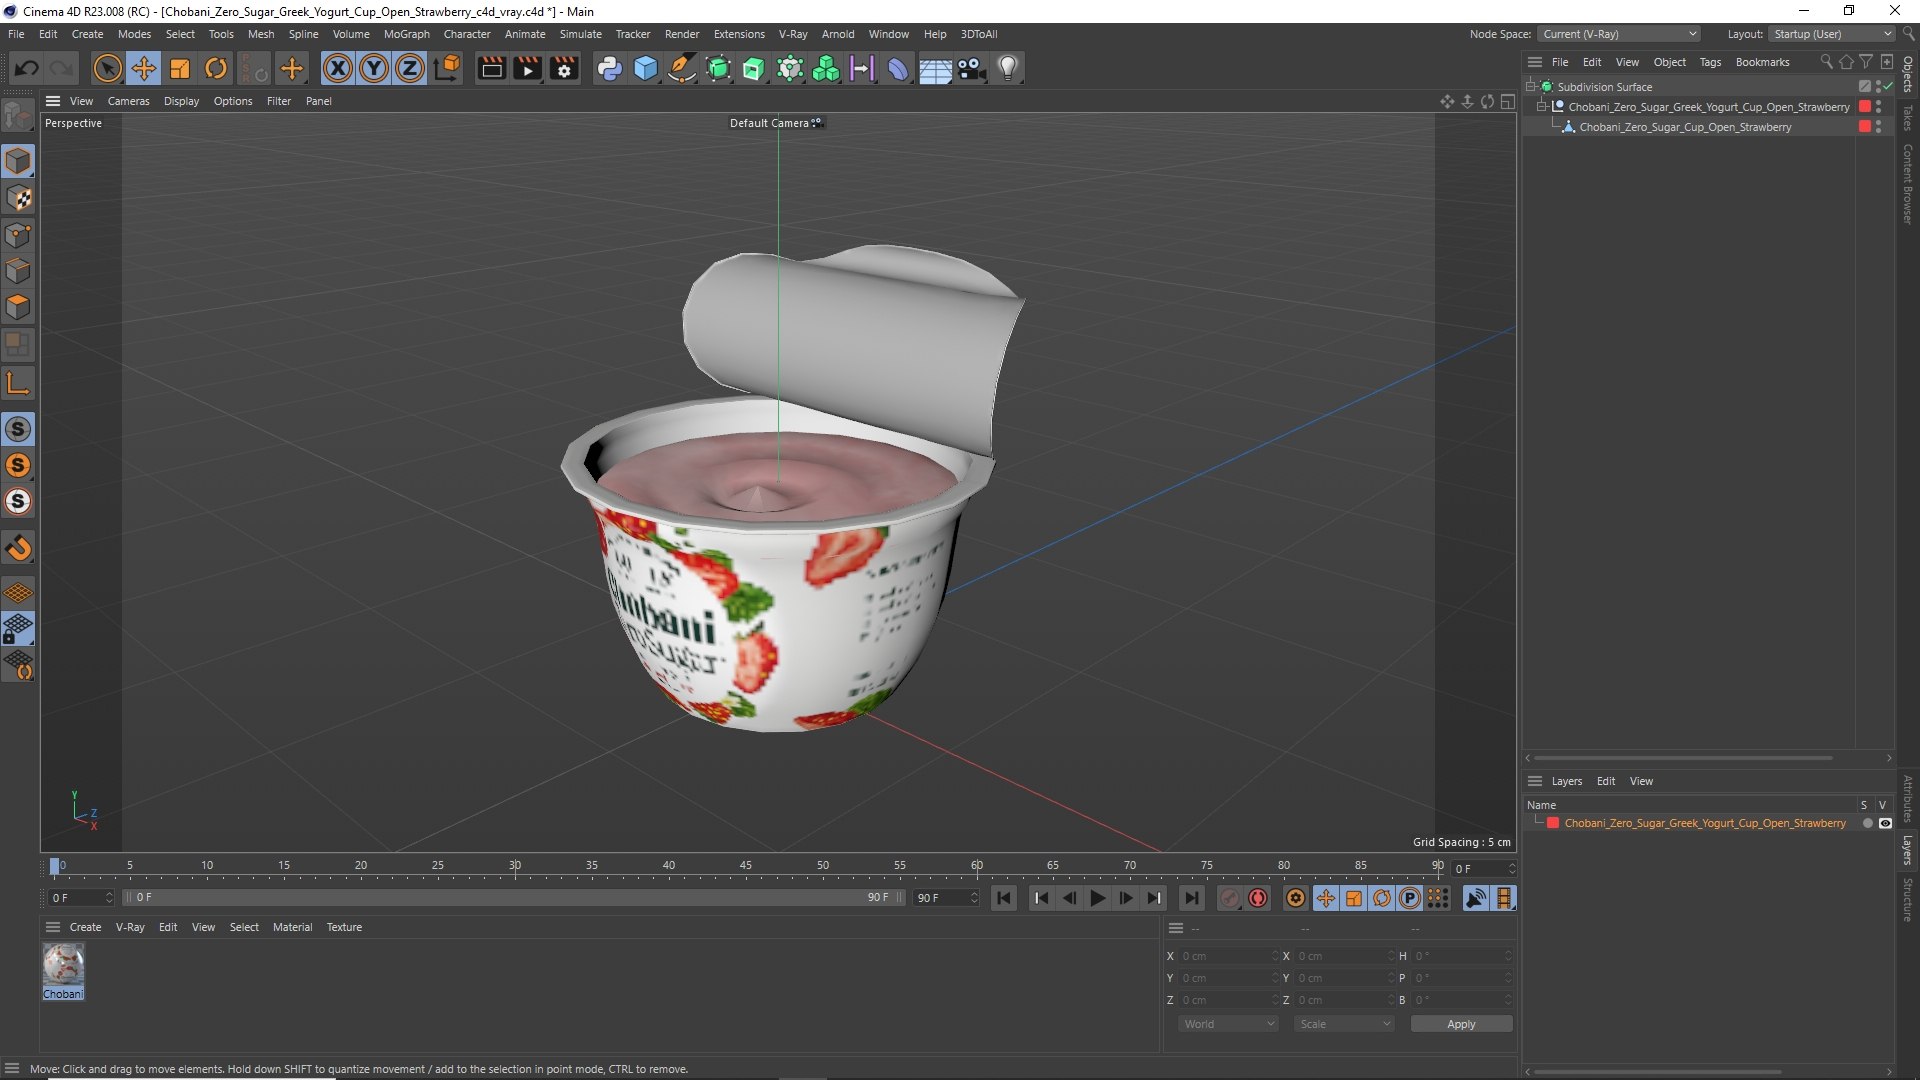The image size is (1920, 1080).
Task: Add a Light bulb object
Action: tap(1008, 68)
